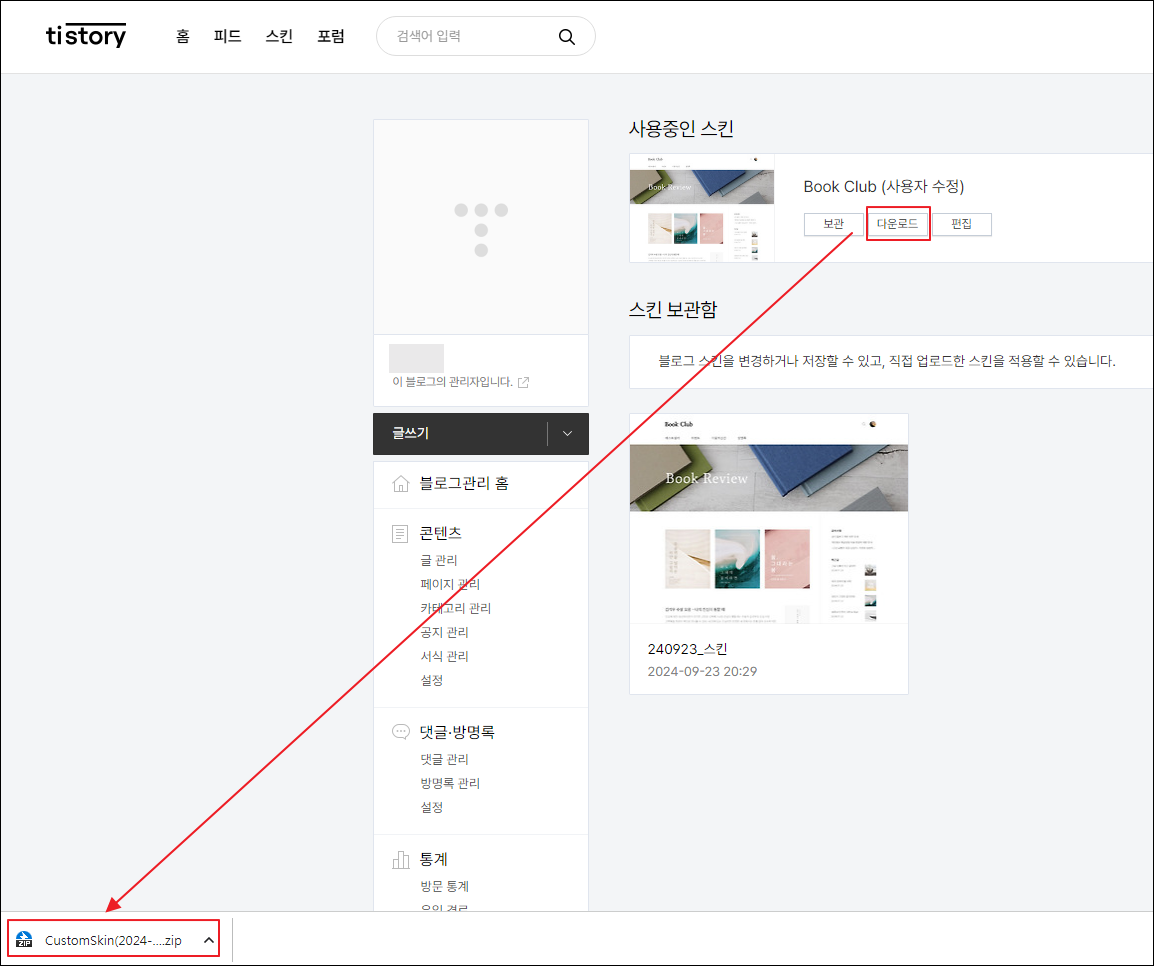
Task: Open blog via external link icon
Action: pyautogui.click(x=523, y=382)
